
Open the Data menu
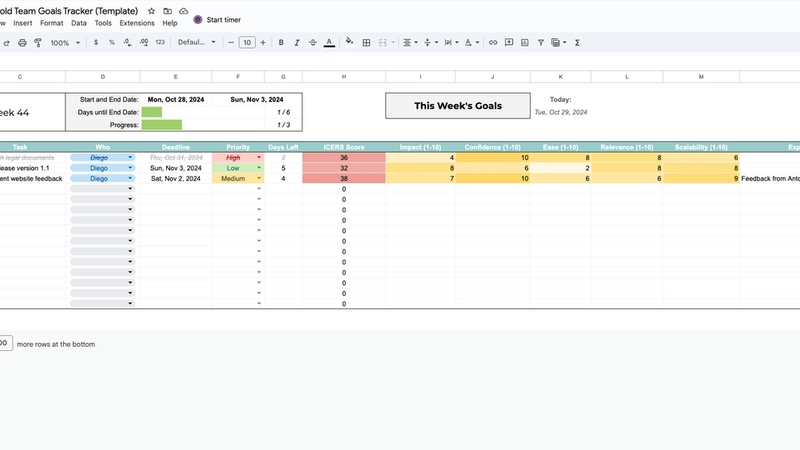pos(79,23)
